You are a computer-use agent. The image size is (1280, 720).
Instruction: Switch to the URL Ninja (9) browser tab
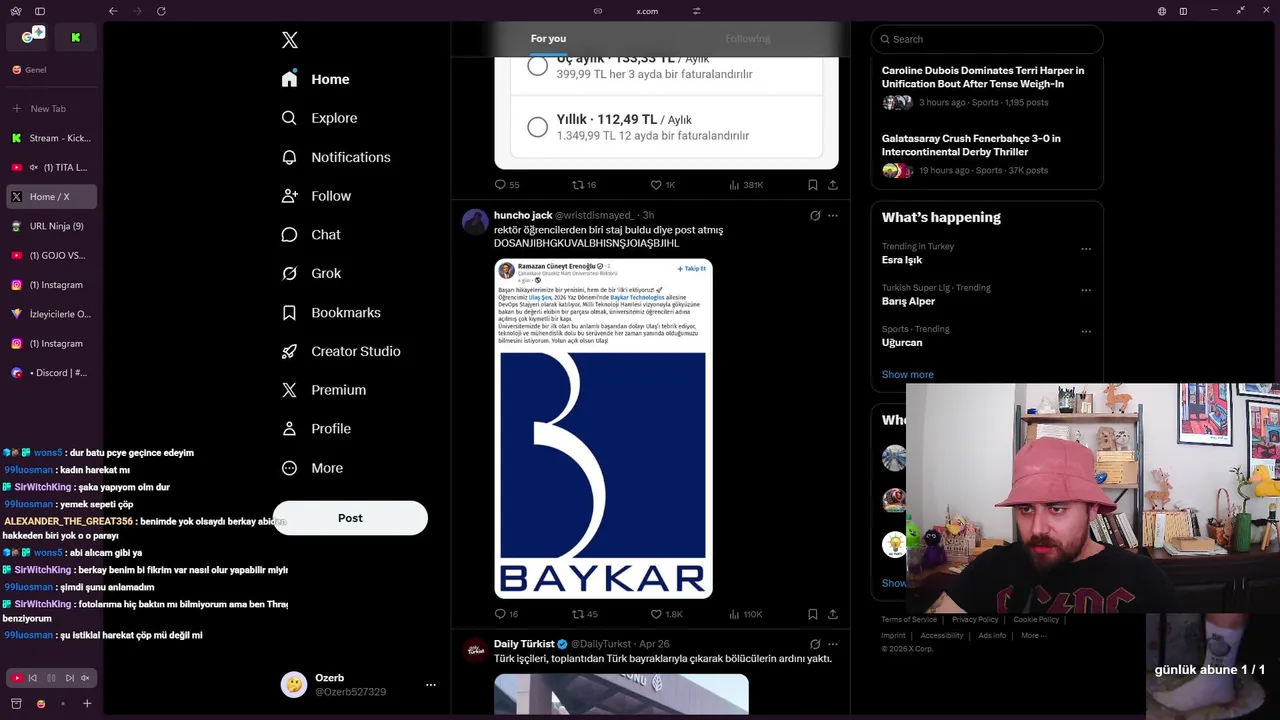point(52,226)
